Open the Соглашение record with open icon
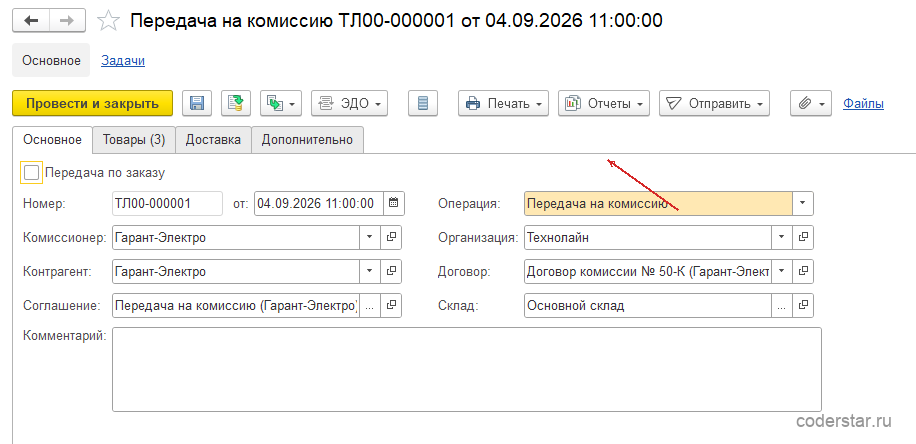Image resolution: width=916 pixels, height=444 pixels. point(391,305)
